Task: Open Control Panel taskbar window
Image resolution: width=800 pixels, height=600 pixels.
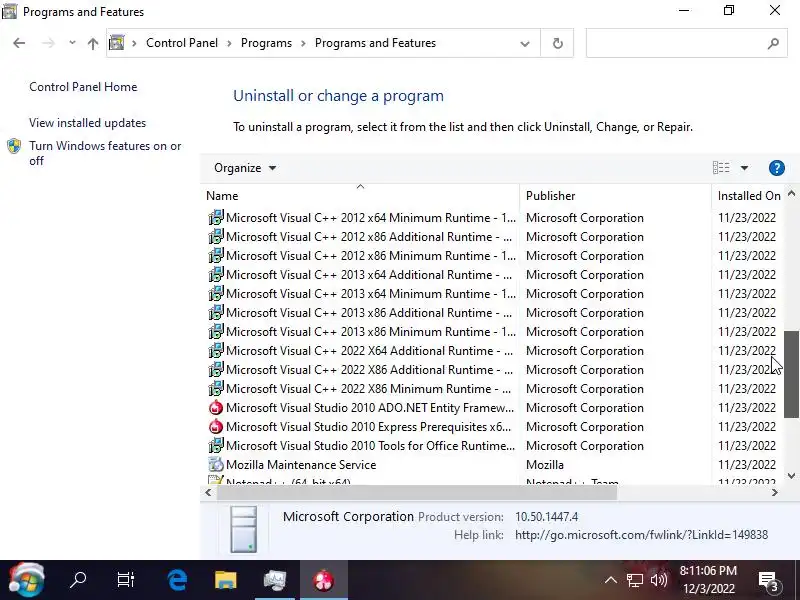Action: coord(274,580)
